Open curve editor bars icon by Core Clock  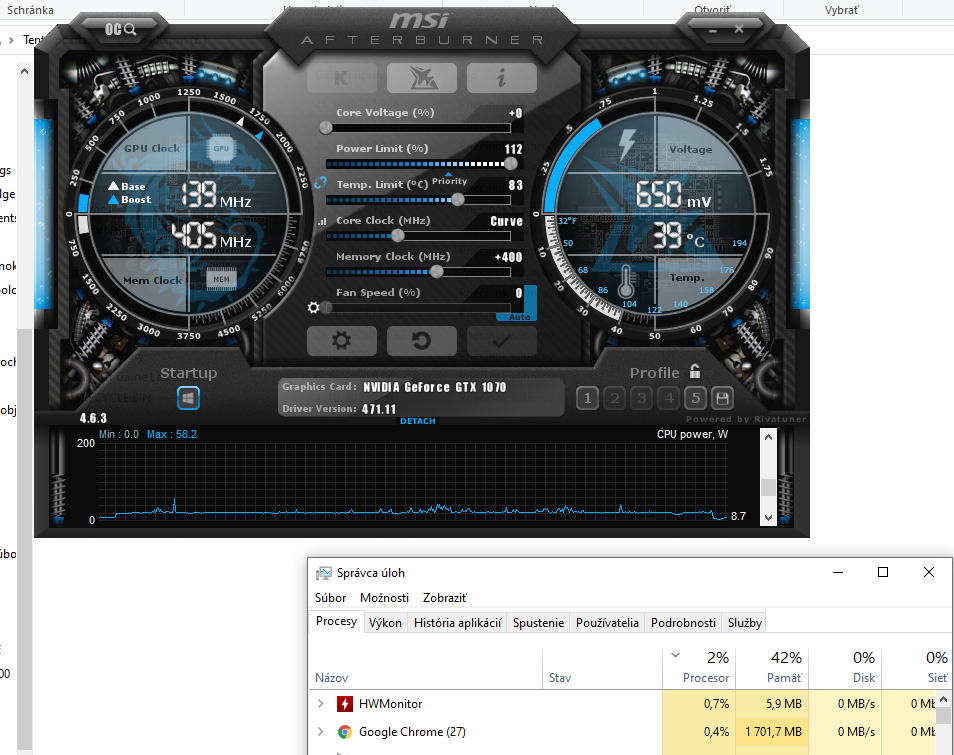(322, 221)
